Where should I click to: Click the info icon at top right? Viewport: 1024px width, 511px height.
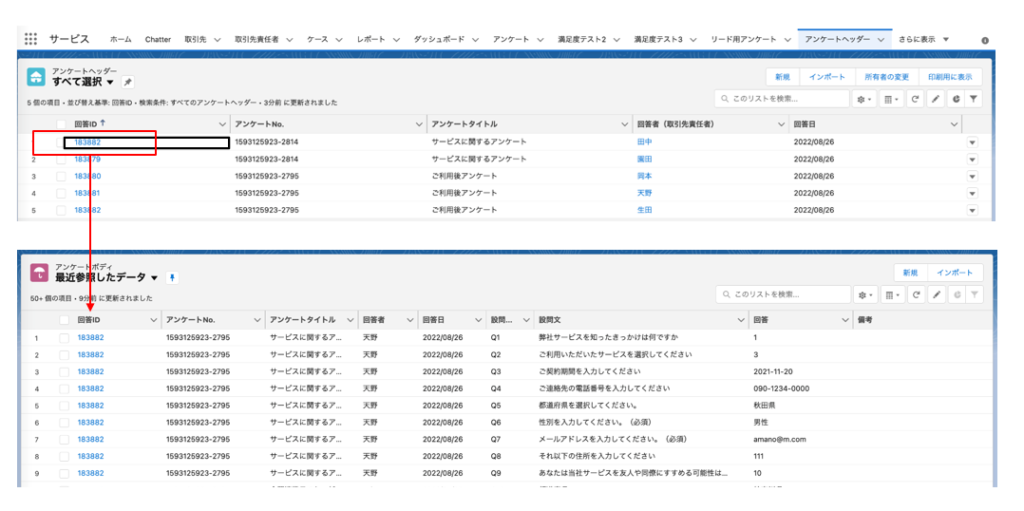pyautogui.click(x=985, y=40)
